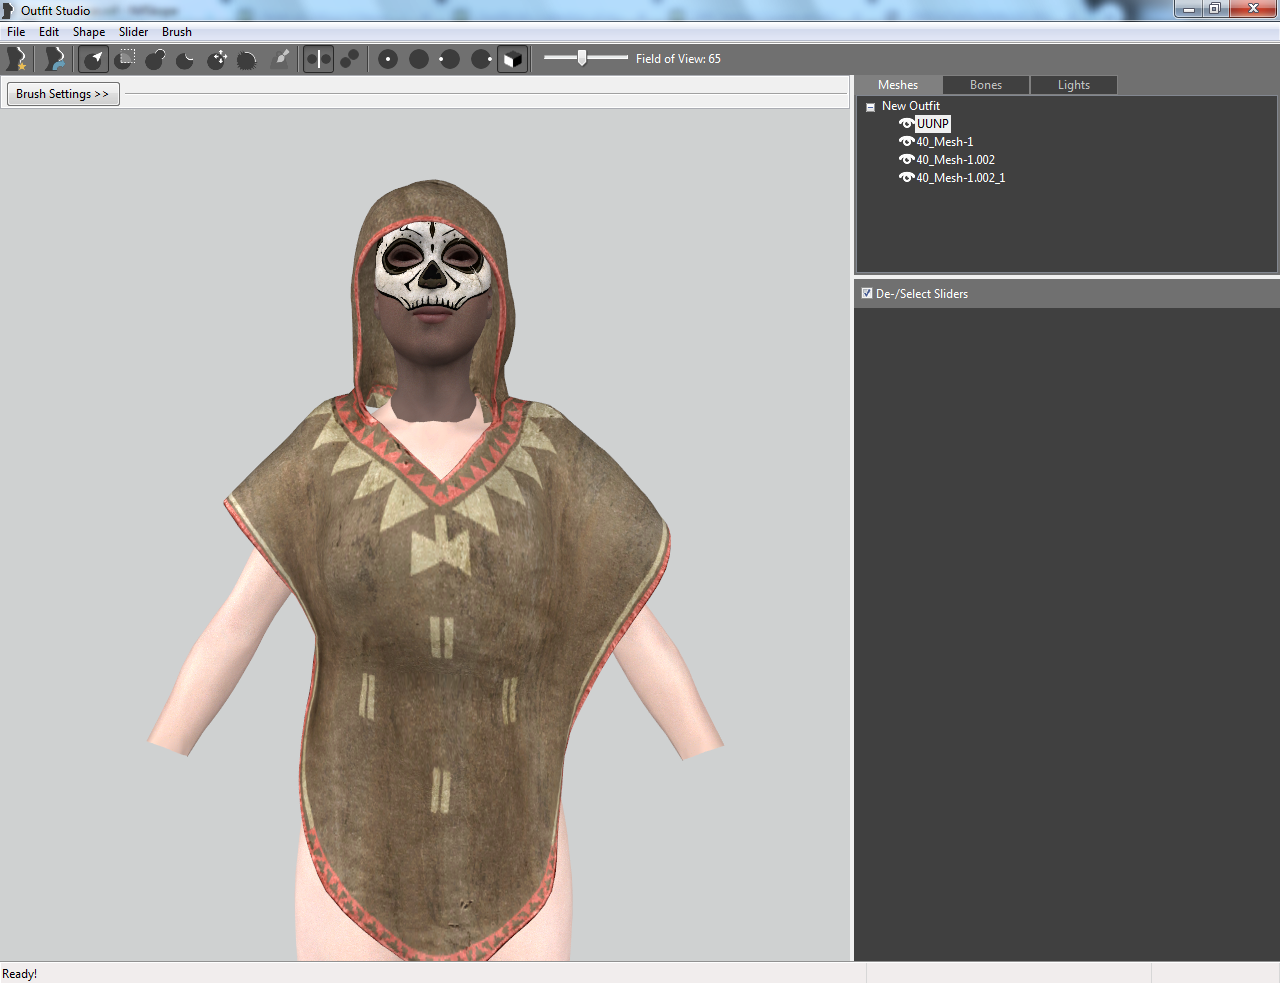Select the 40_Mesh-1.002_1 mesh name

click(x=961, y=178)
